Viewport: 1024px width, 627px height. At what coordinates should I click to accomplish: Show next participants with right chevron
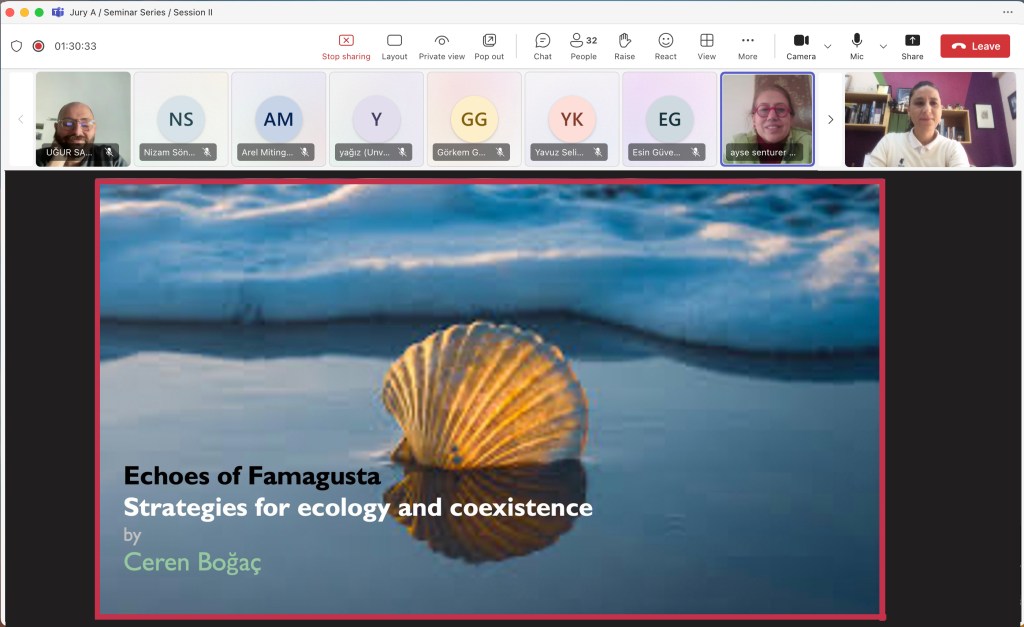coord(830,120)
